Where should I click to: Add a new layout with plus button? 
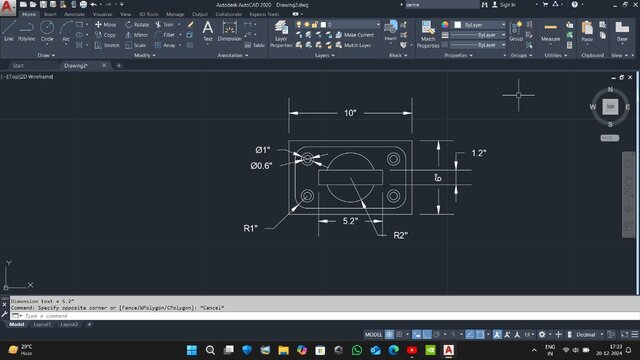tap(89, 324)
